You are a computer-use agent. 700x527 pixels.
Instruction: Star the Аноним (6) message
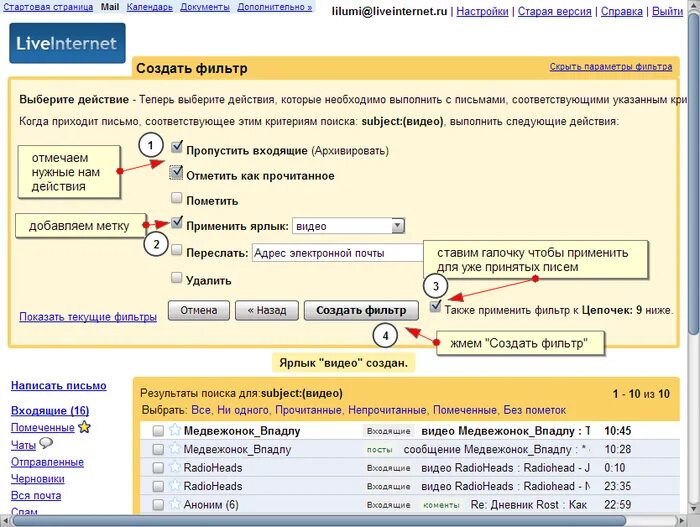[x=175, y=504]
